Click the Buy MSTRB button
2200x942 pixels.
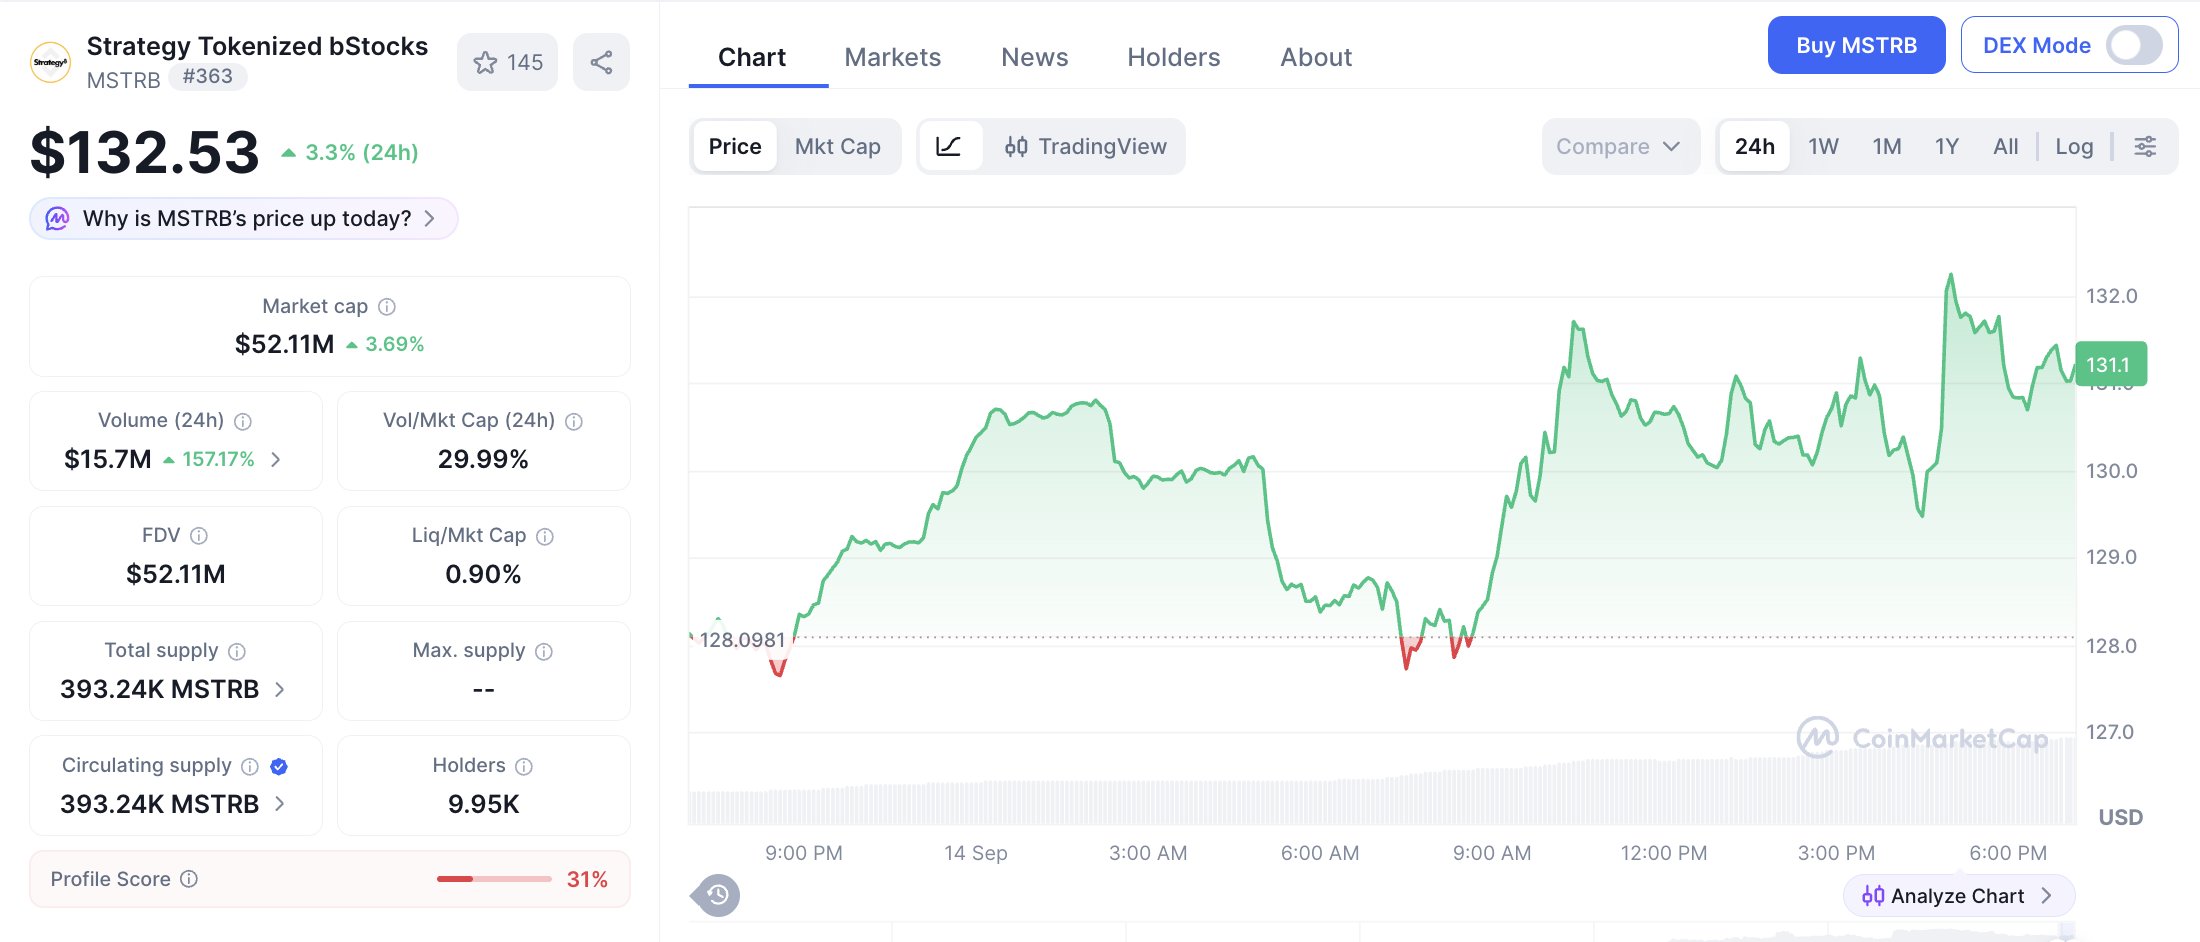click(x=1856, y=45)
